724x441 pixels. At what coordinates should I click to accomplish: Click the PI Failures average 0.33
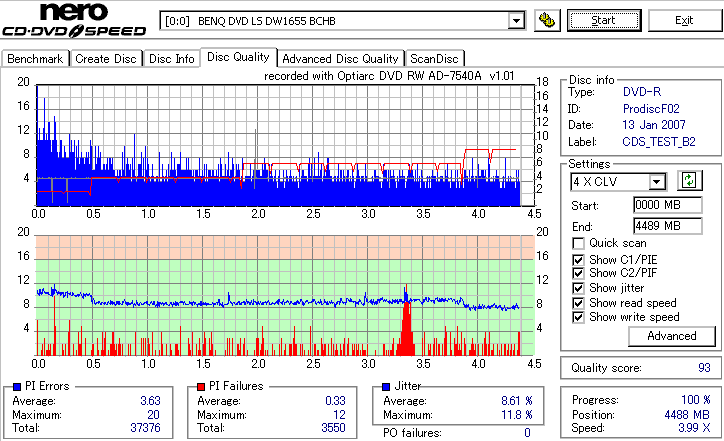[x=335, y=401]
